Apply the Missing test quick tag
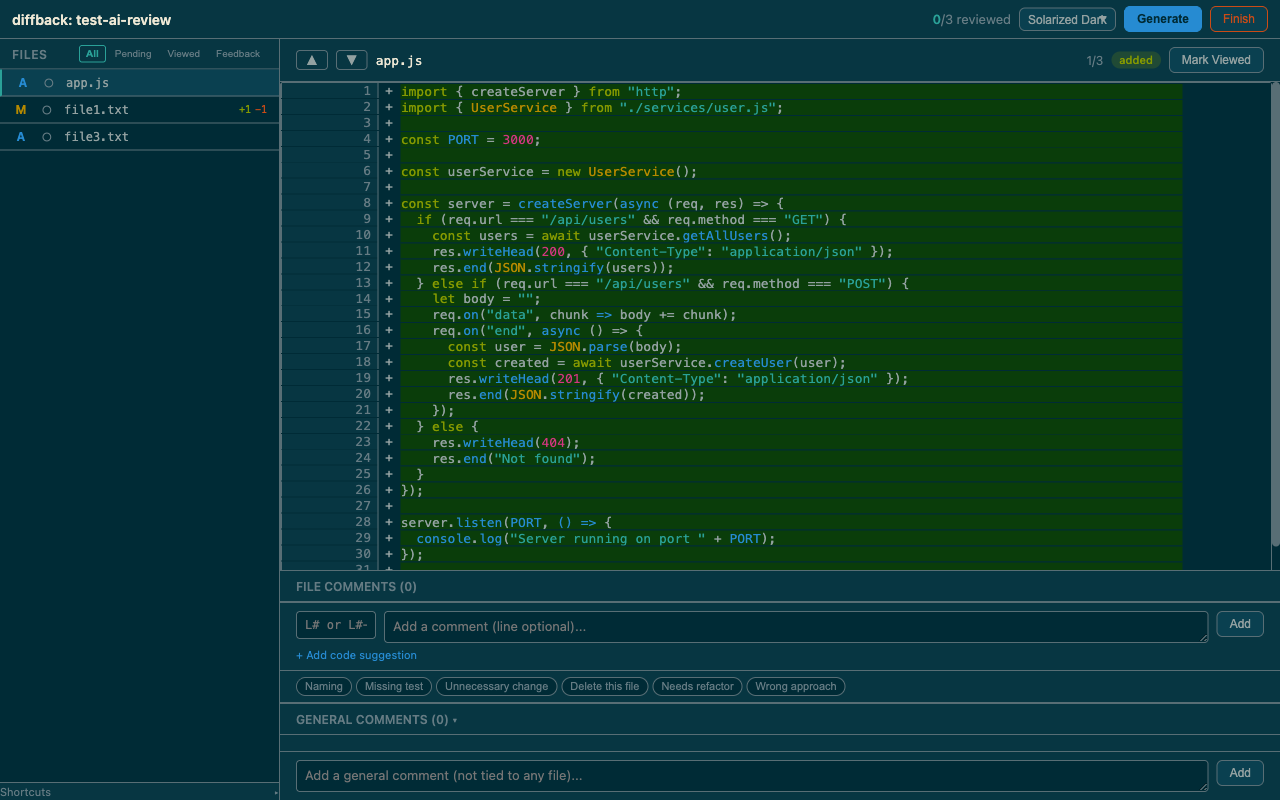The image size is (1280, 800). 393,686
